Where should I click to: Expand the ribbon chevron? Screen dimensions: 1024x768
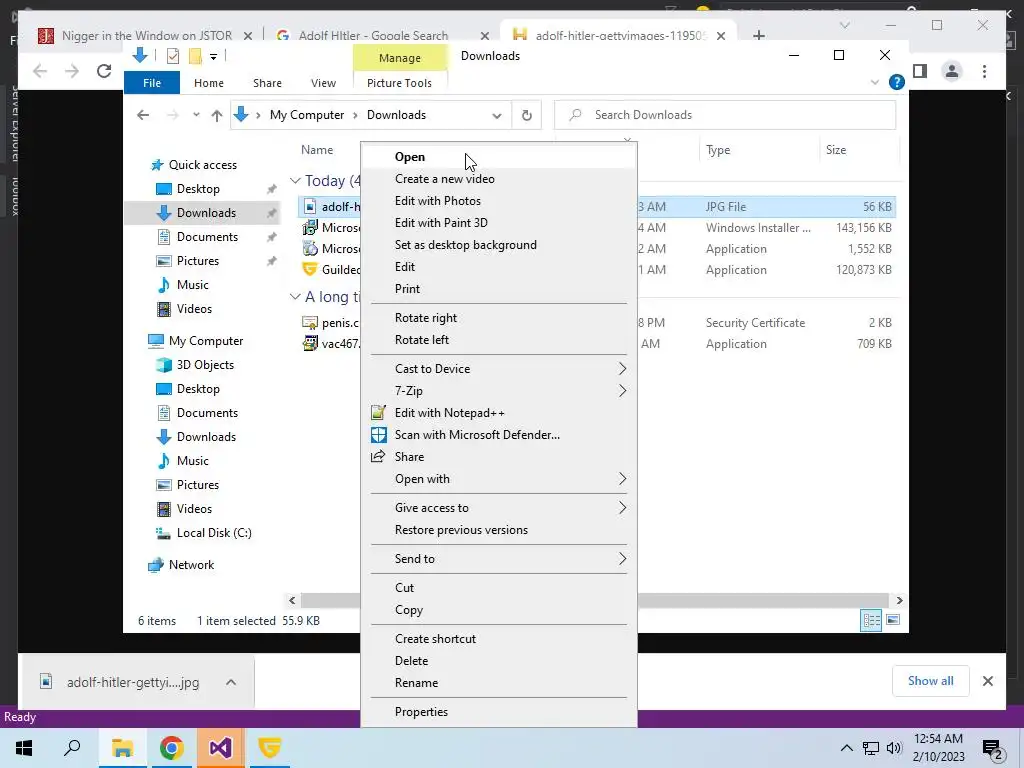coord(875,82)
